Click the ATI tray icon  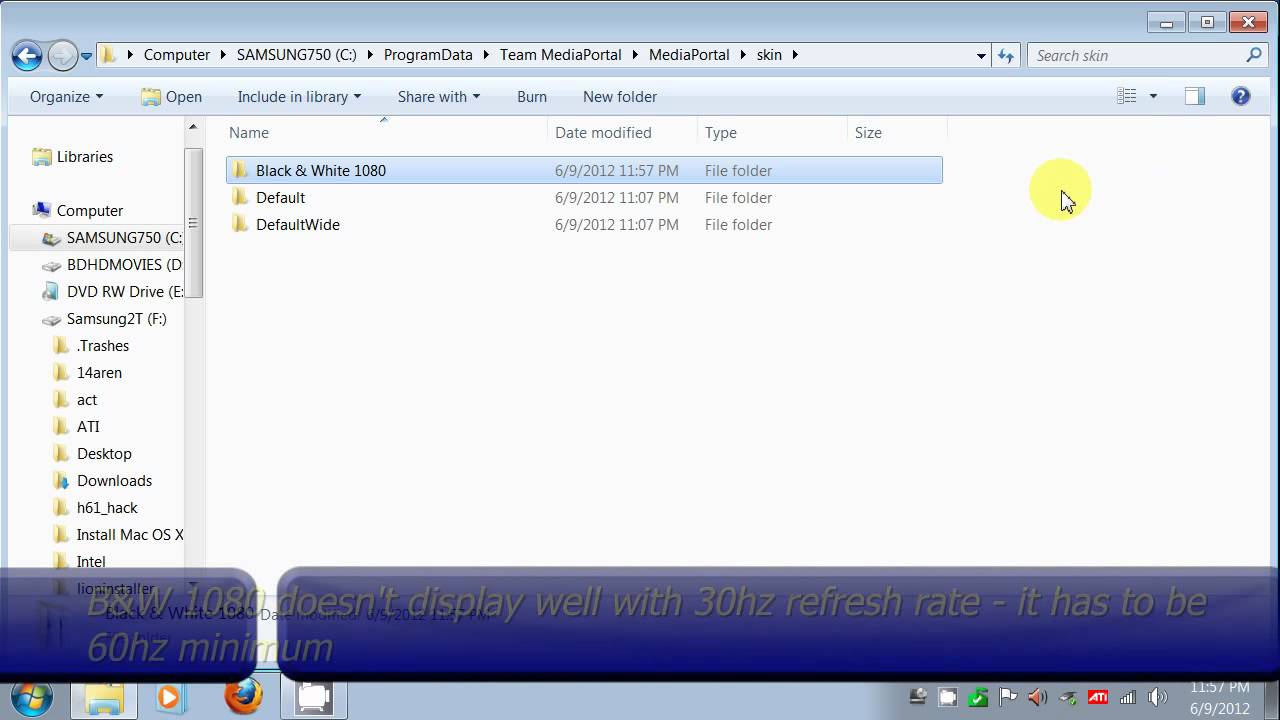pyautogui.click(x=1097, y=697)
